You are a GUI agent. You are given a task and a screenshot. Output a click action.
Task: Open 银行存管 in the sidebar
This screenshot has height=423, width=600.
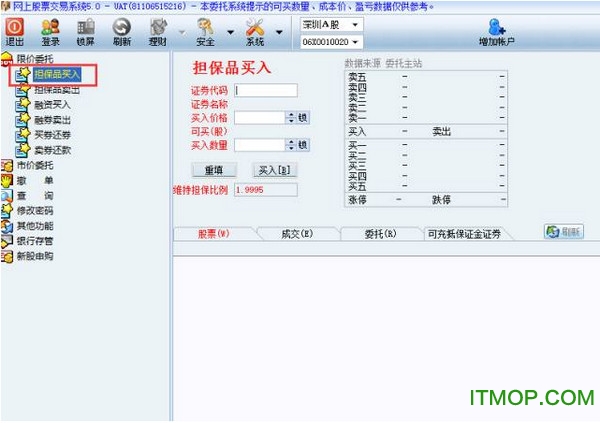[x=35, y=241]
